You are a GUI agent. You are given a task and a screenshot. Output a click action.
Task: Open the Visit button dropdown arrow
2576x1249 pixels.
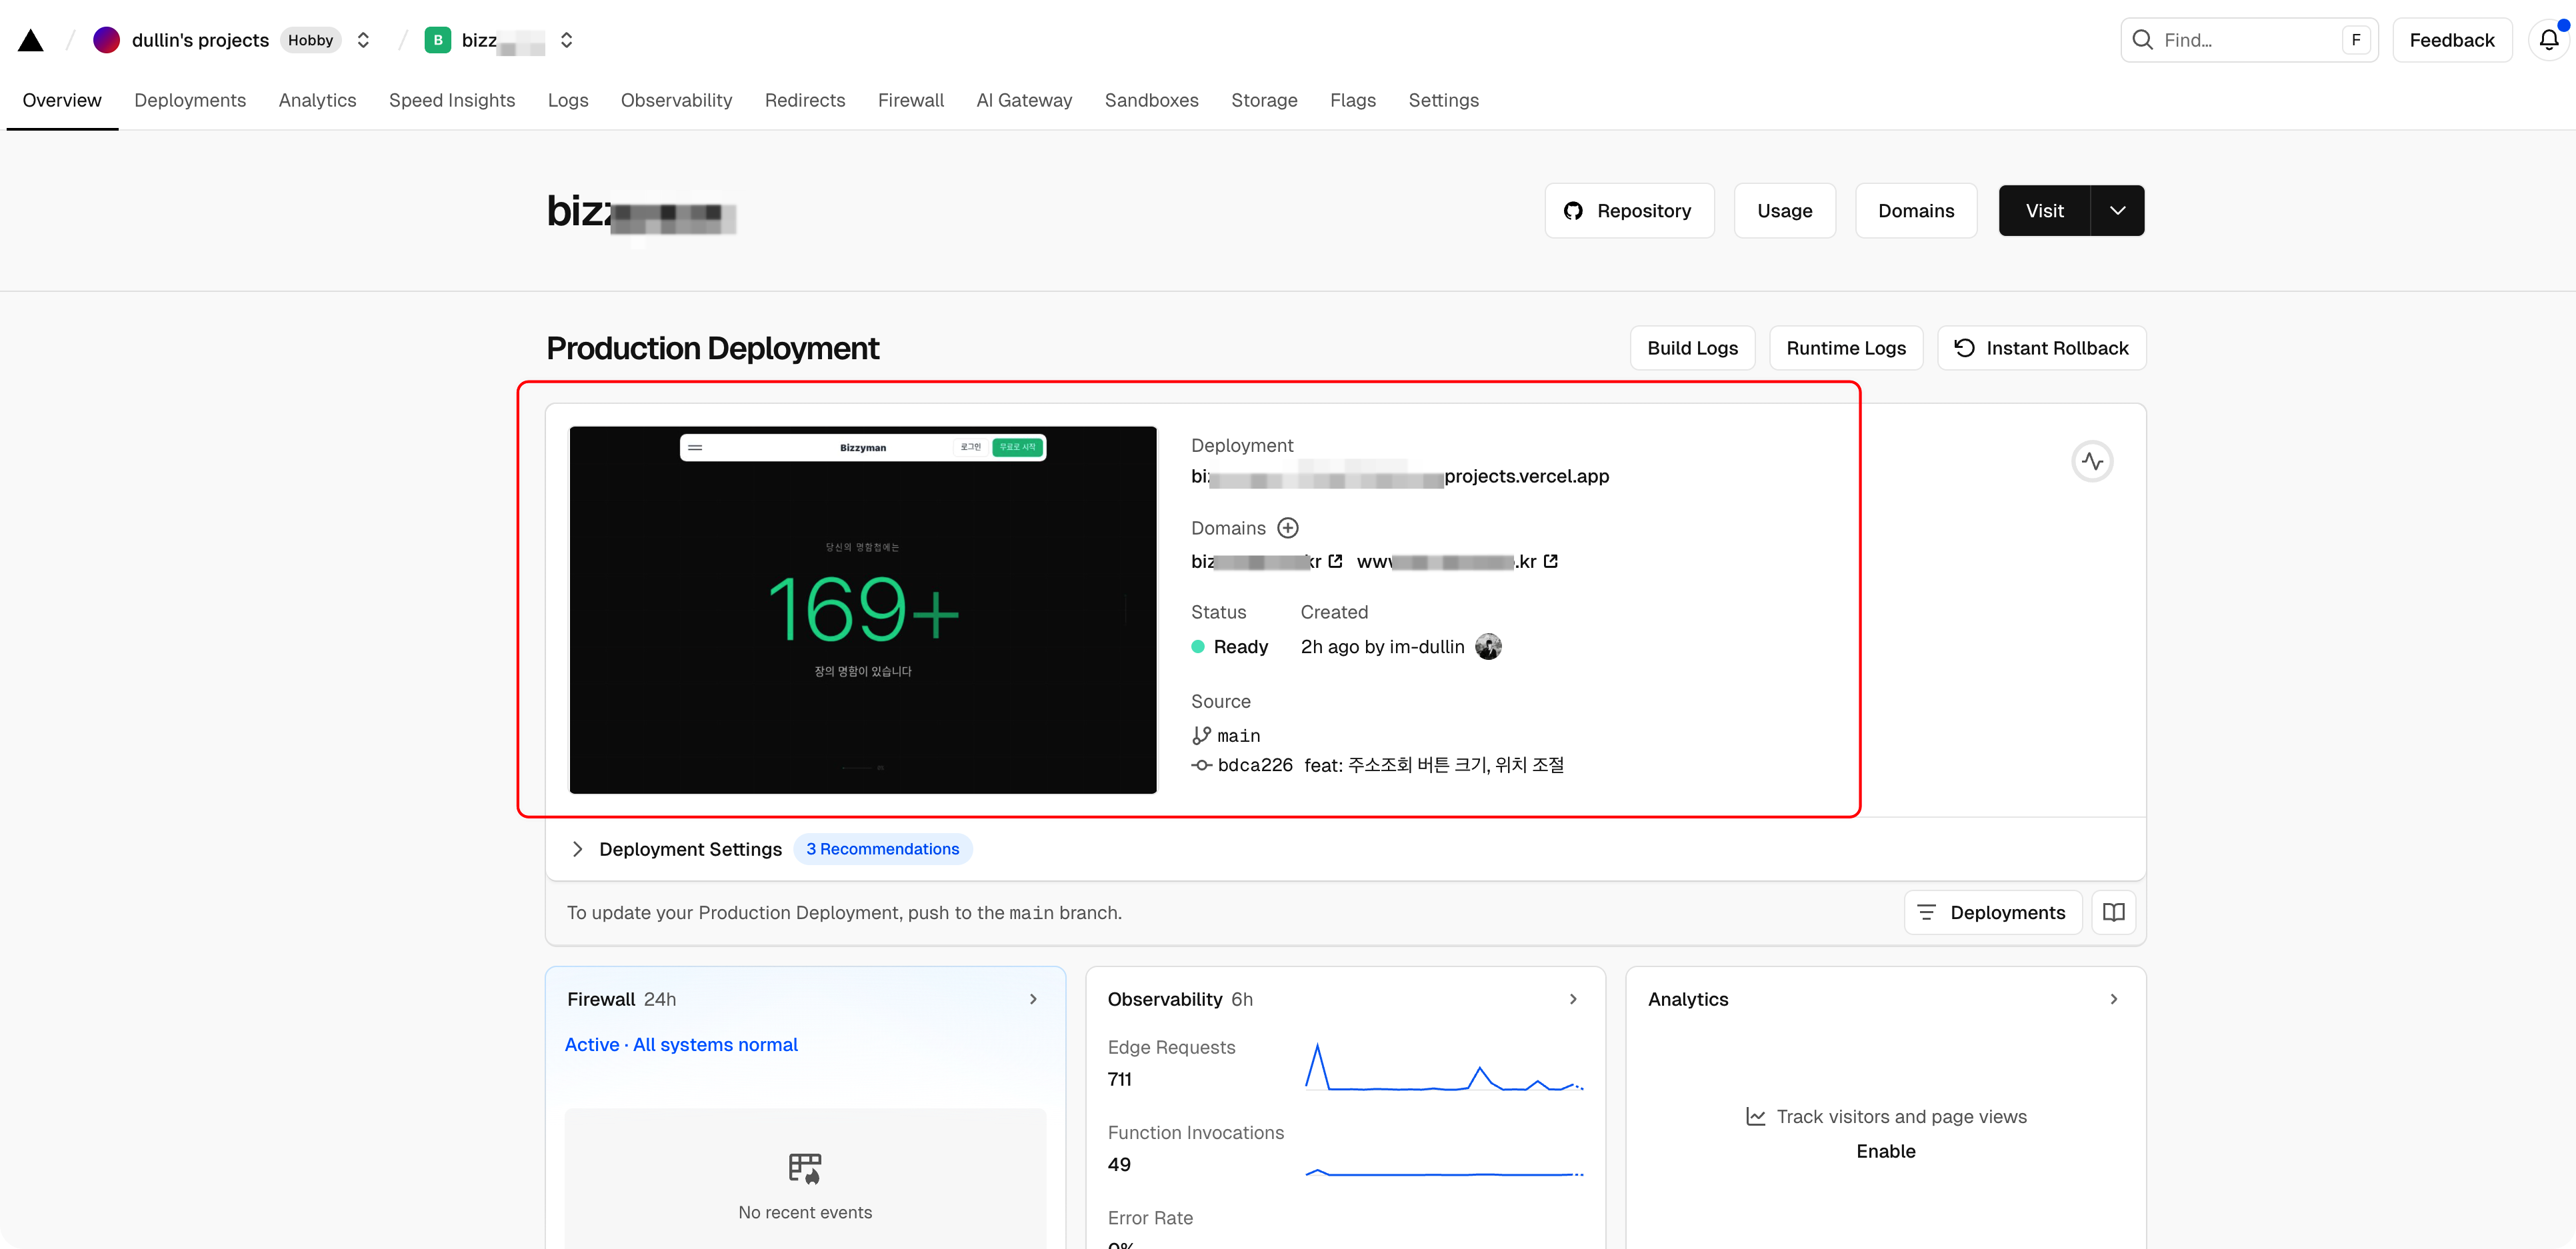(2117, 211)
